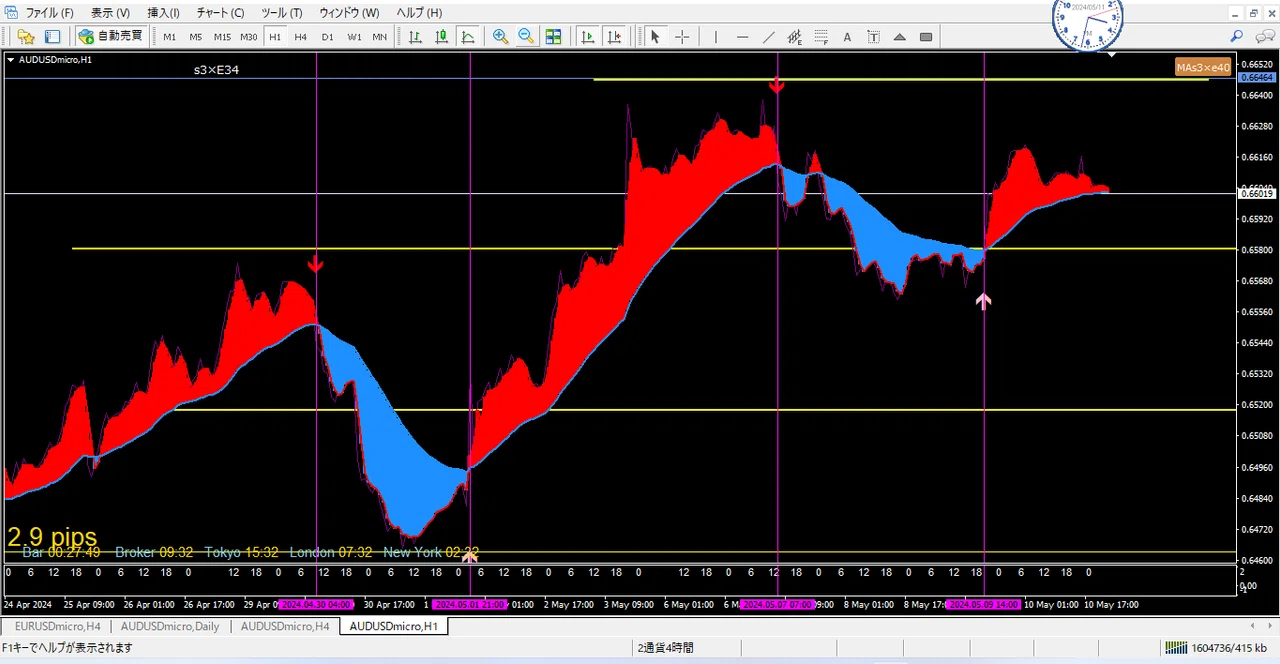Draw a vertical line tool
Viewport: 1280px width, 664px height.
point(715,36)
